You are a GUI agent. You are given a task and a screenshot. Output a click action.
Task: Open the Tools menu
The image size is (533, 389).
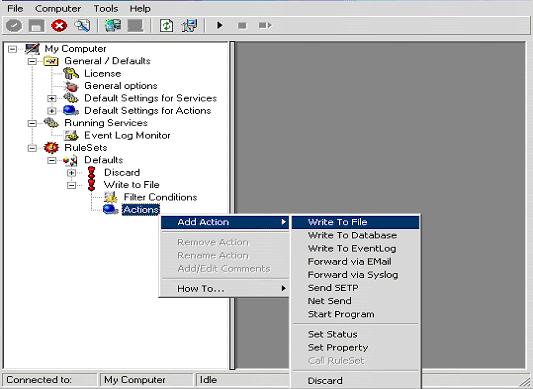(106, 9)
